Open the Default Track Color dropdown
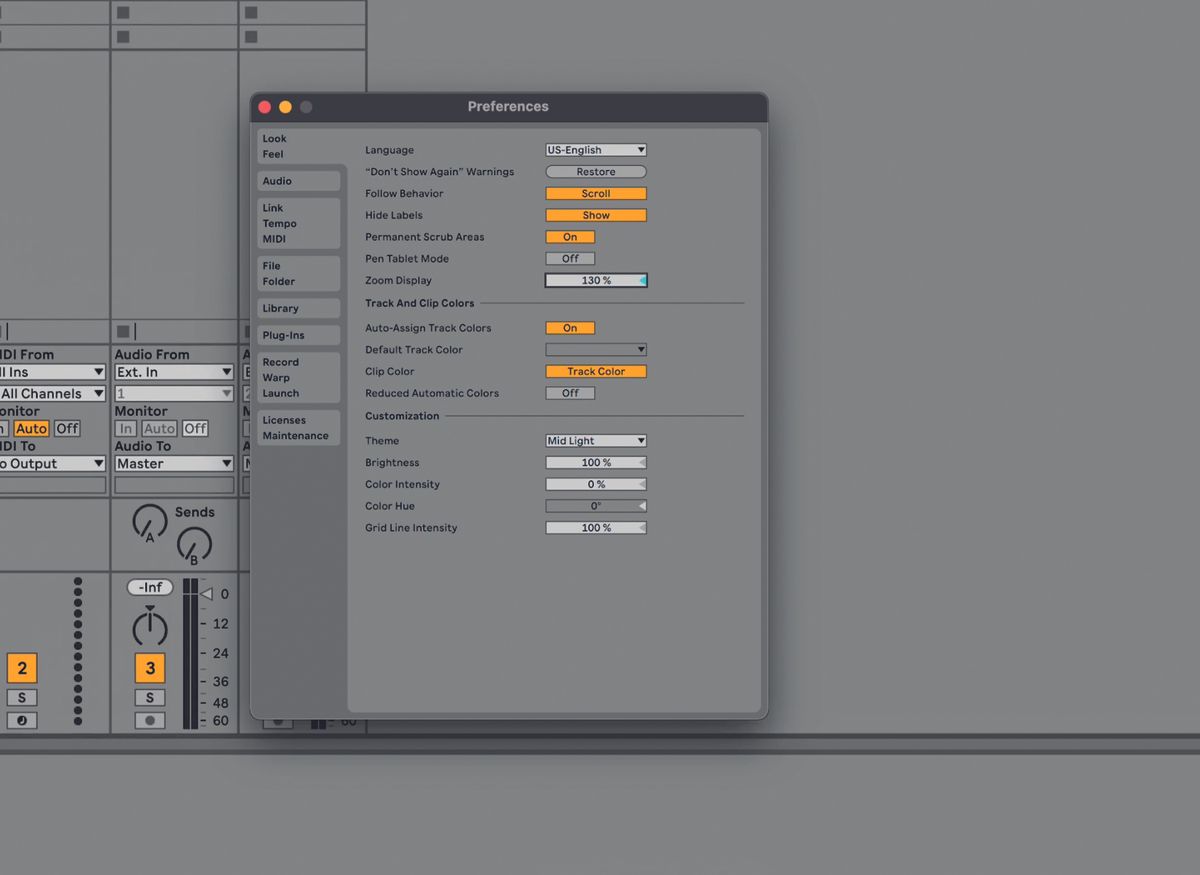Screen dimensions: 1200x875 click(596, 350)
